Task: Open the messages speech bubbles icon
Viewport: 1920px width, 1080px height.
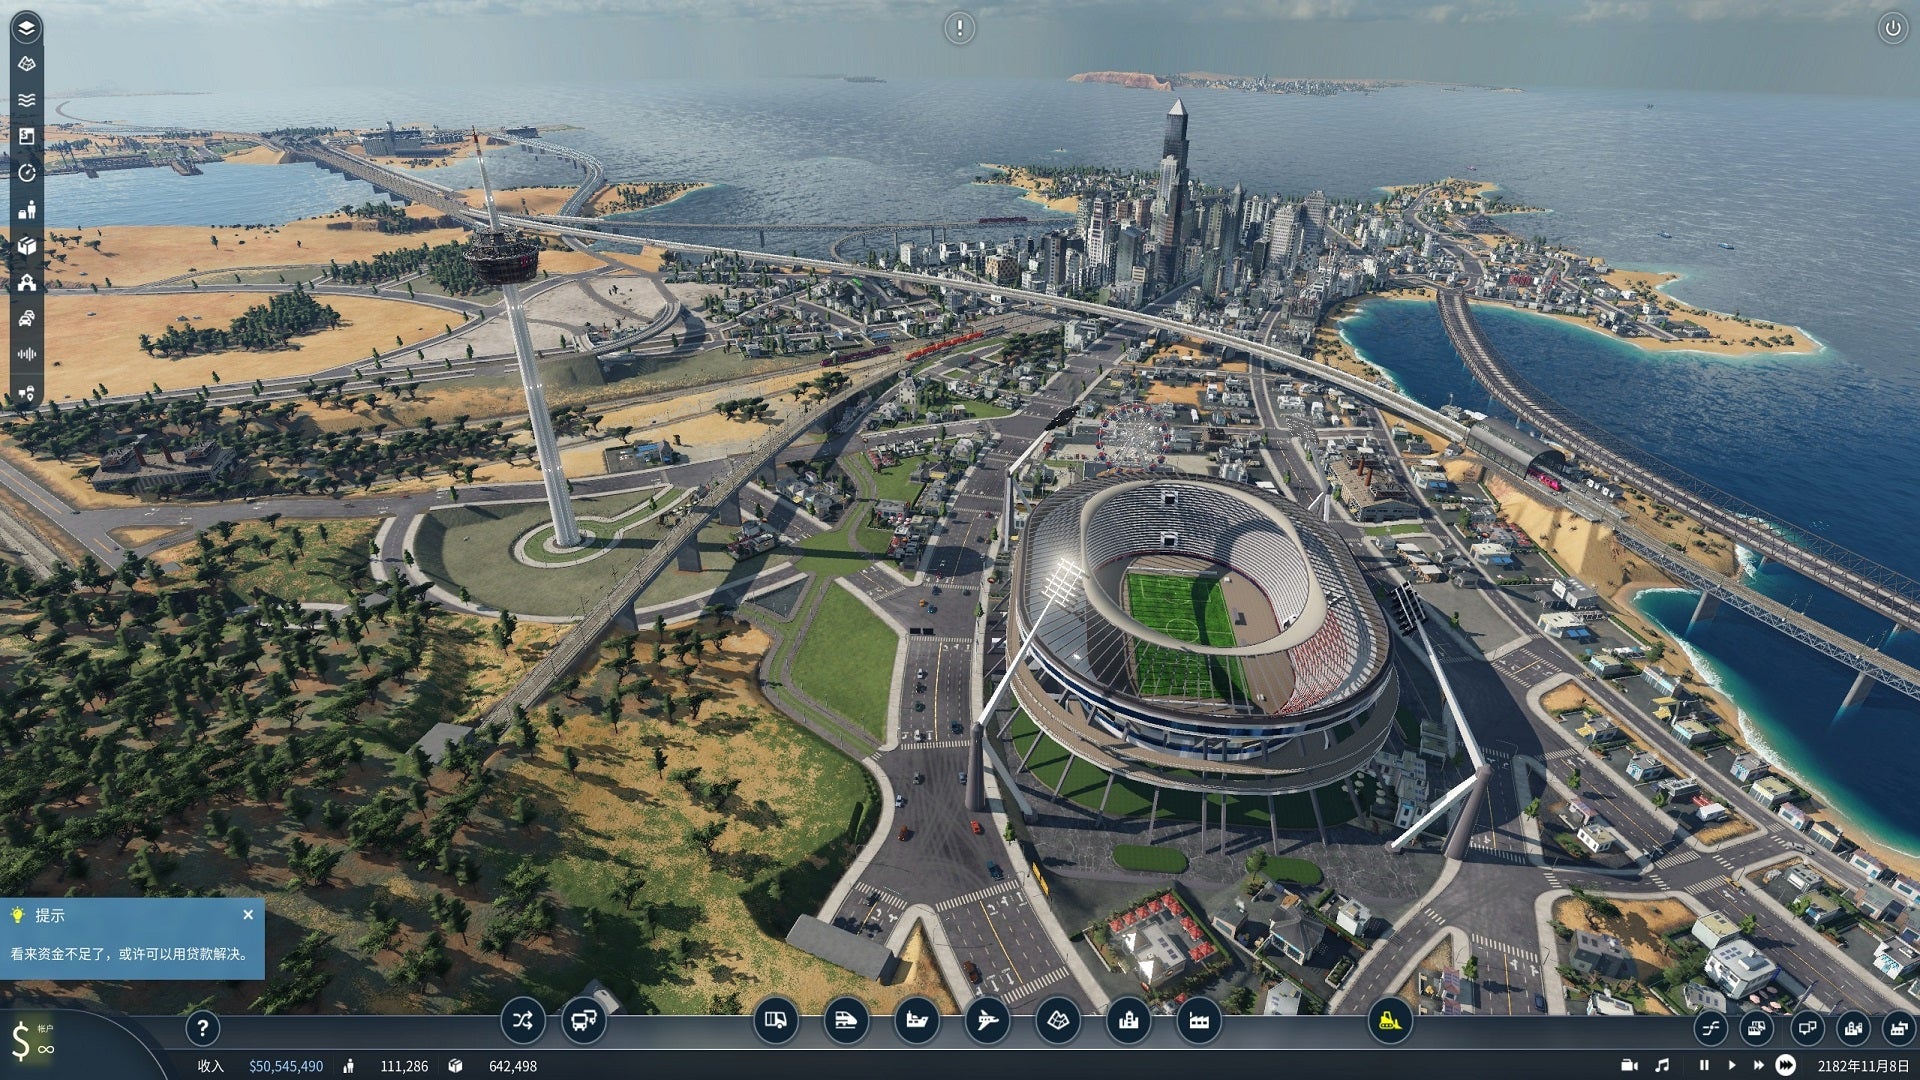Action: [1806, 1027]
